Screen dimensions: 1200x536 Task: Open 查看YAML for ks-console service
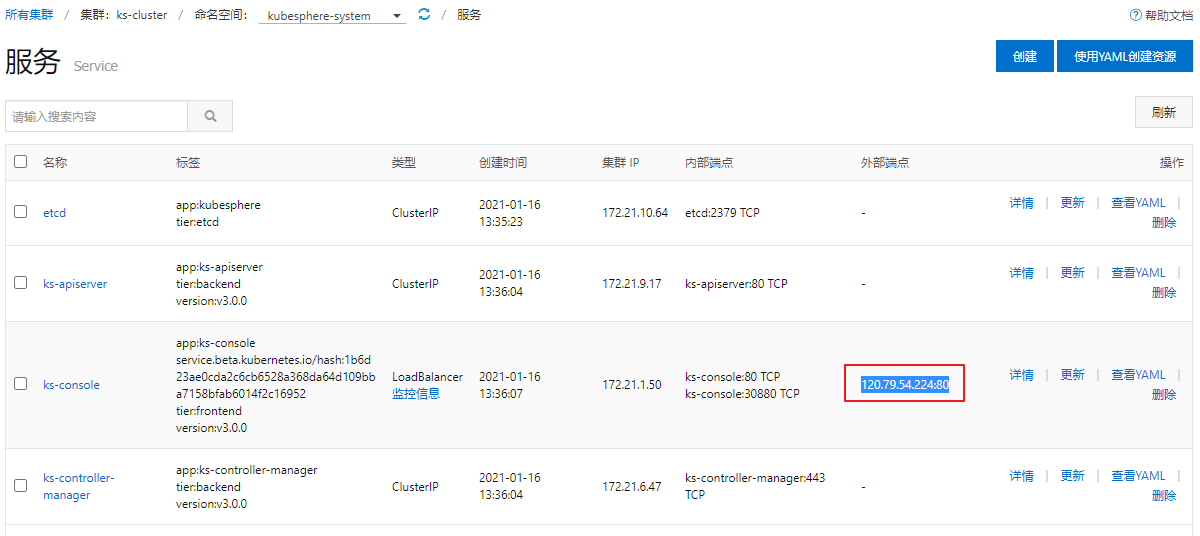pyautogui.click(x=1138, y=375)
